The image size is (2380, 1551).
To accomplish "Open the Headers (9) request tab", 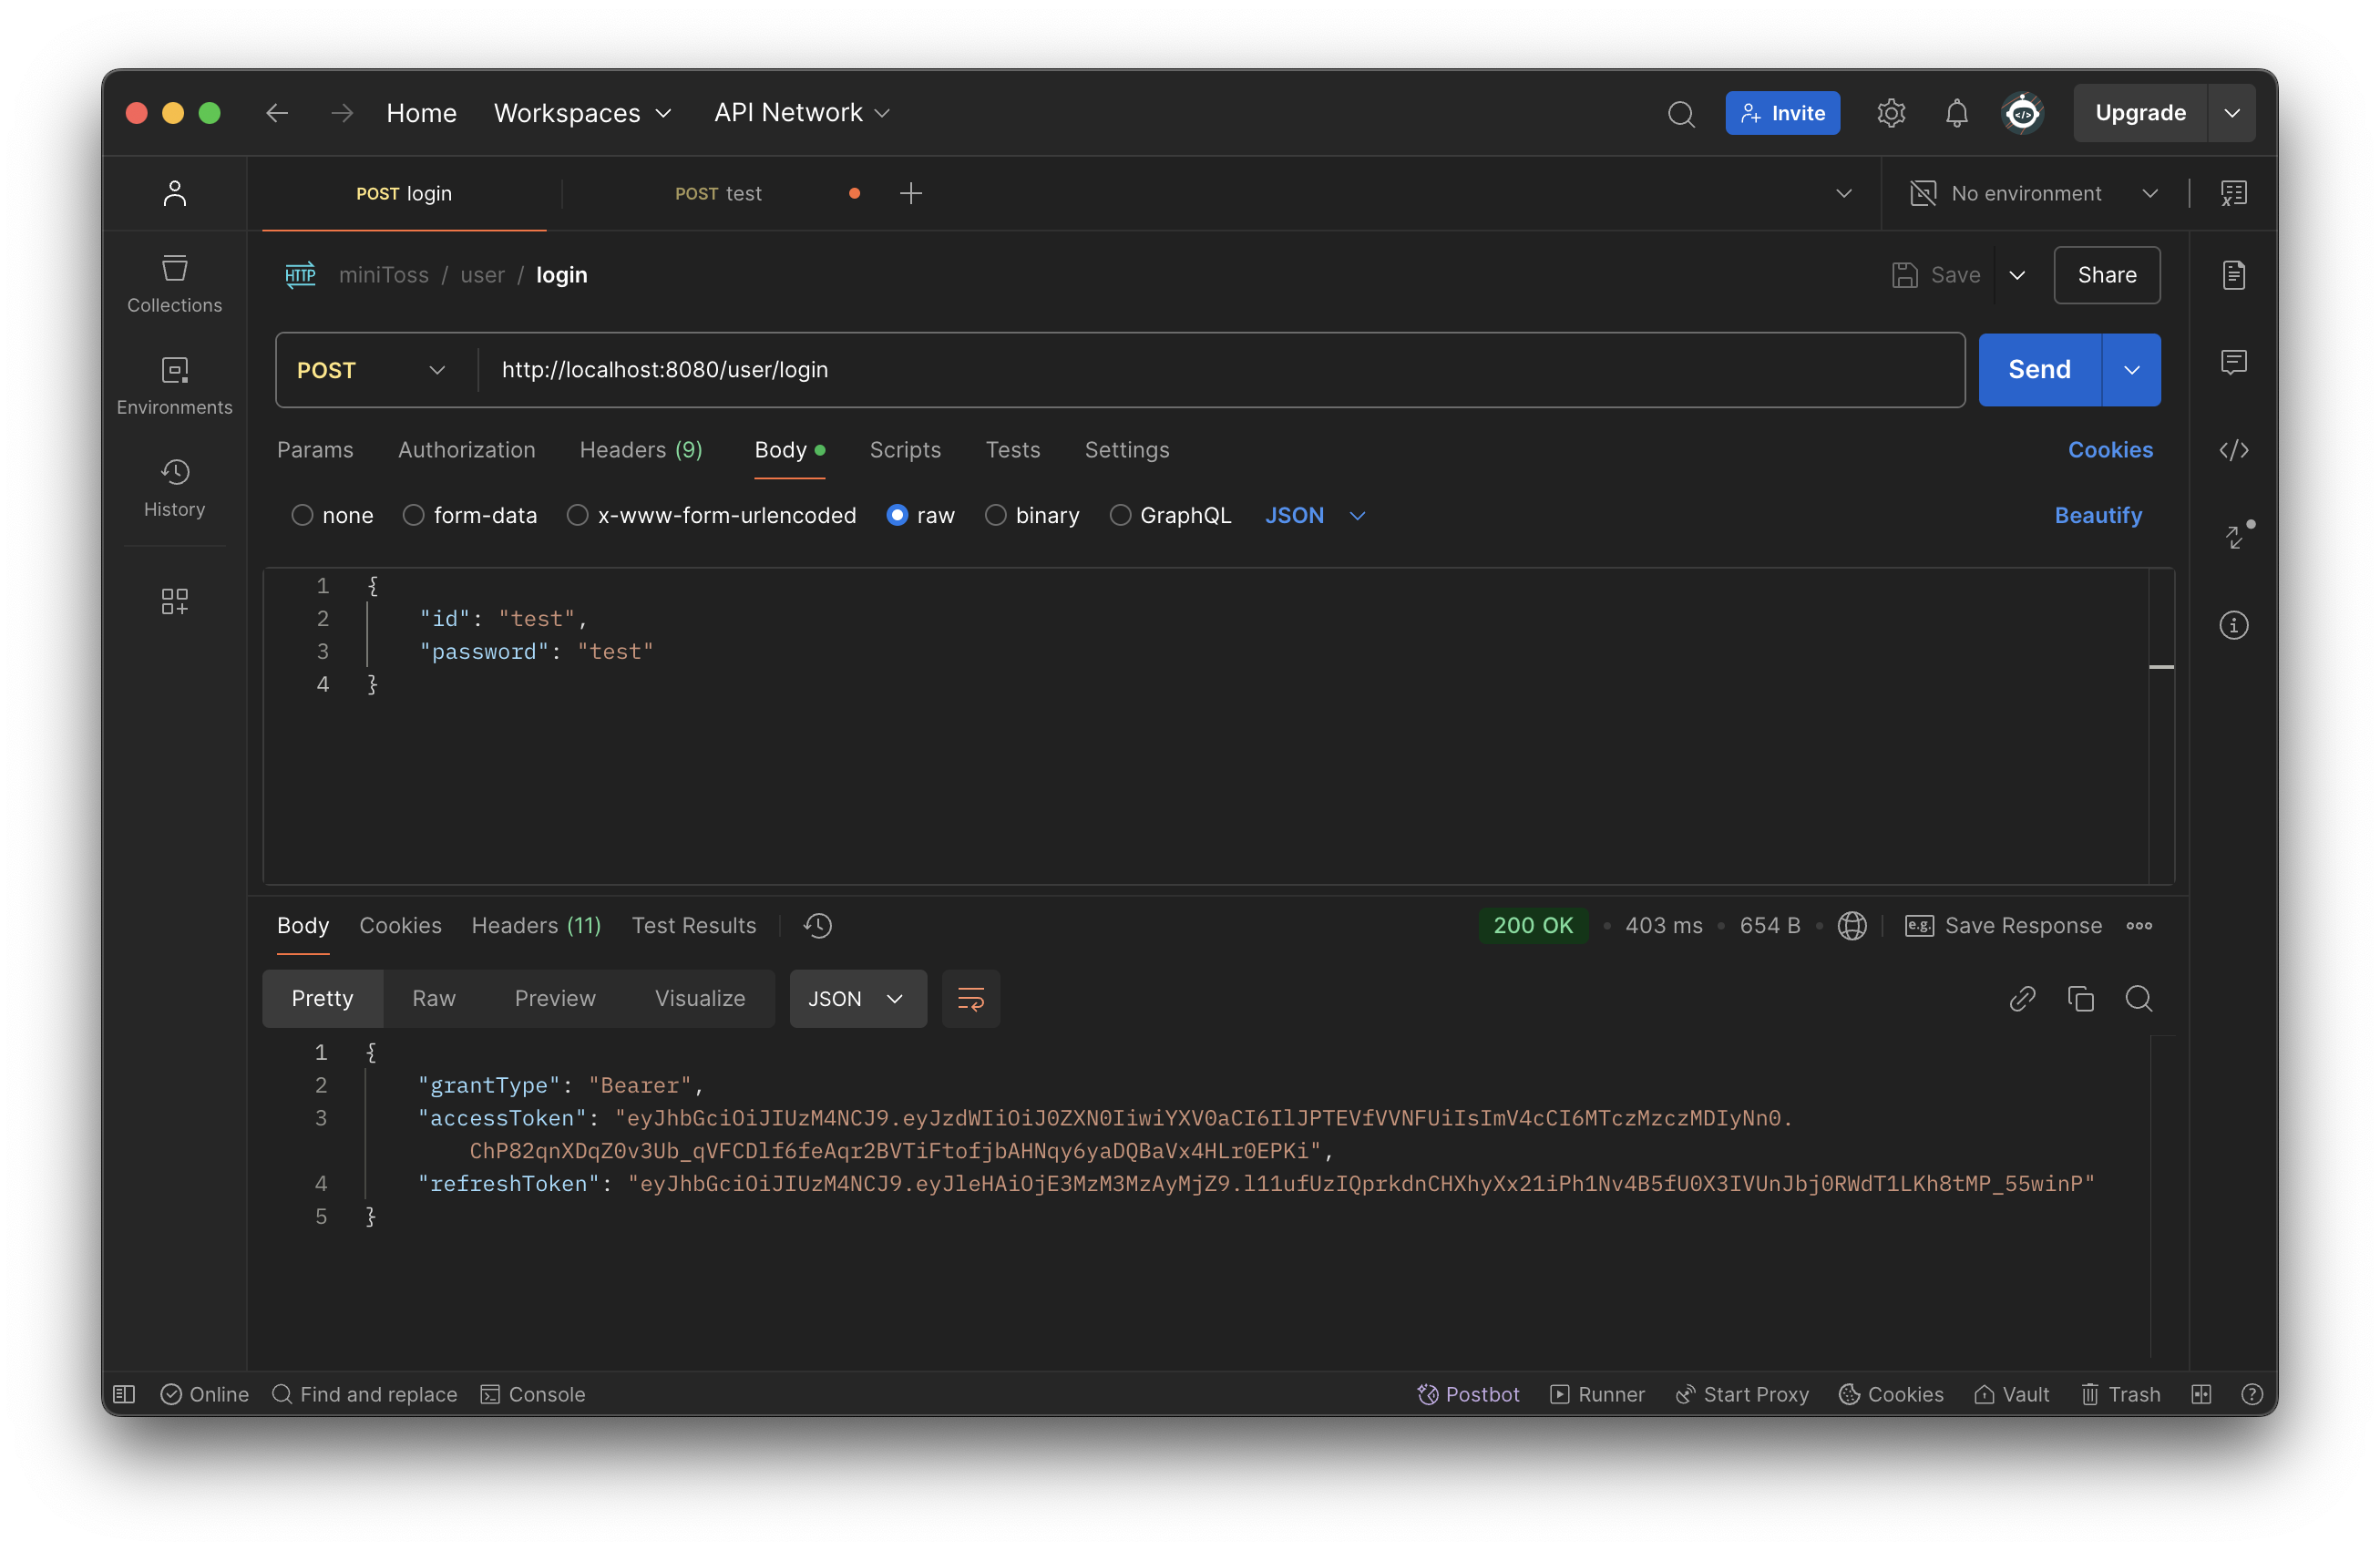I will (641, 450).
